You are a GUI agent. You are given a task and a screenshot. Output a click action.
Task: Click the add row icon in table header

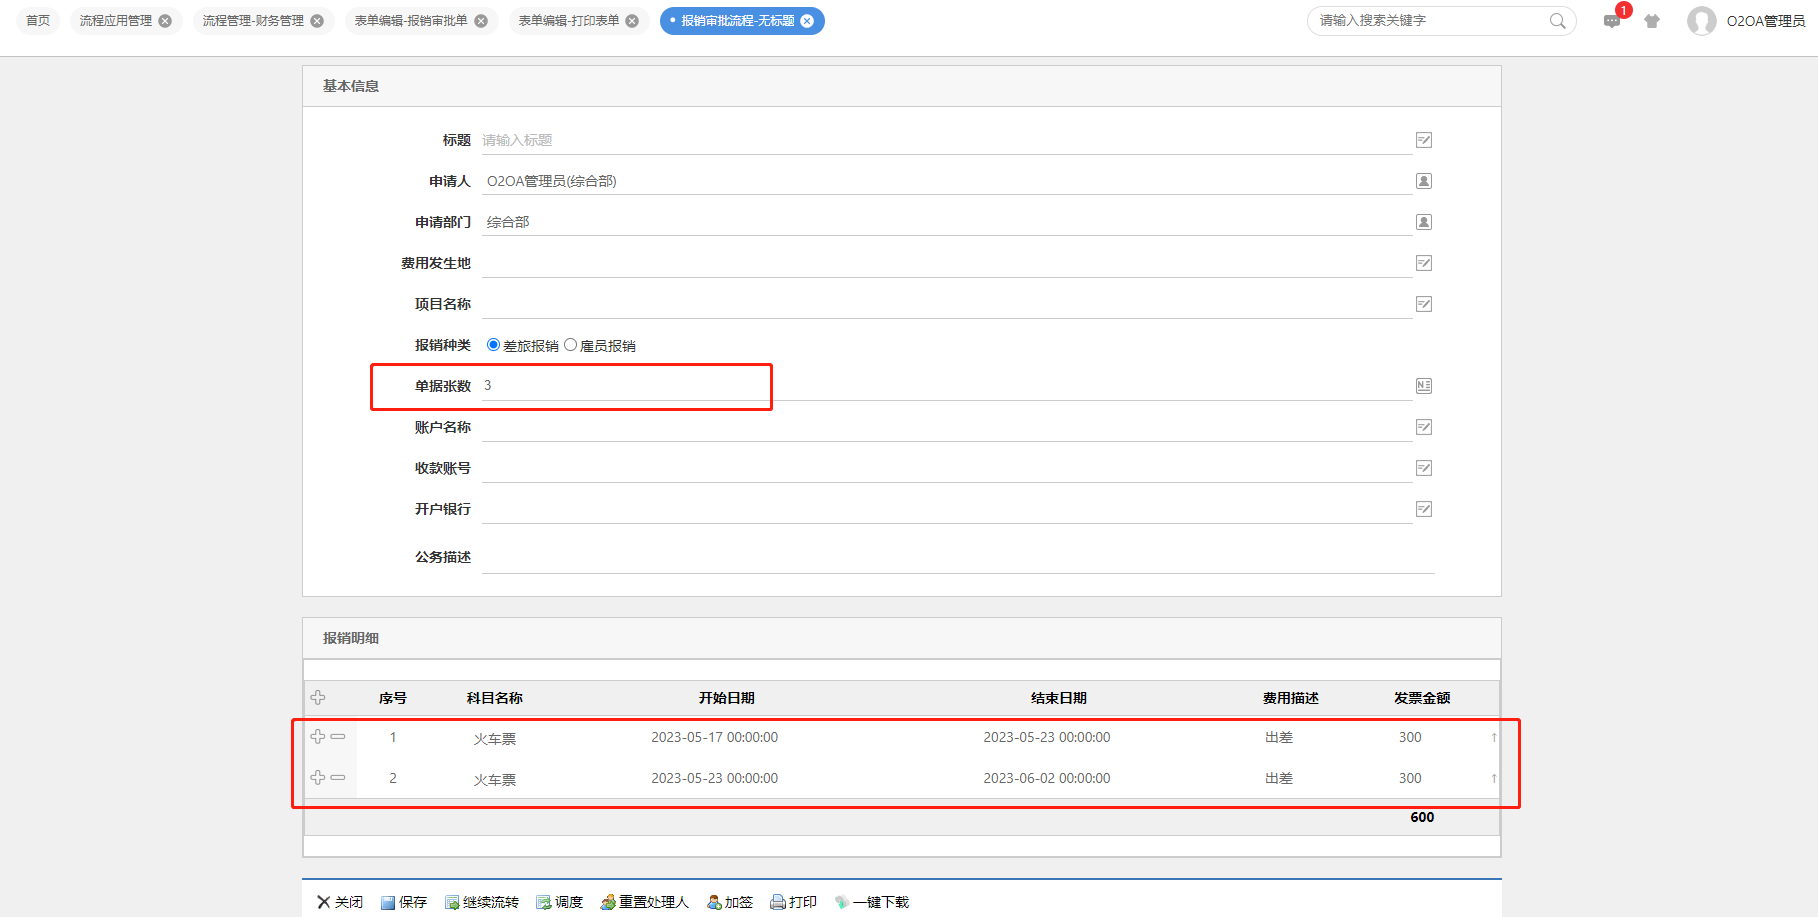pos(318,698)
